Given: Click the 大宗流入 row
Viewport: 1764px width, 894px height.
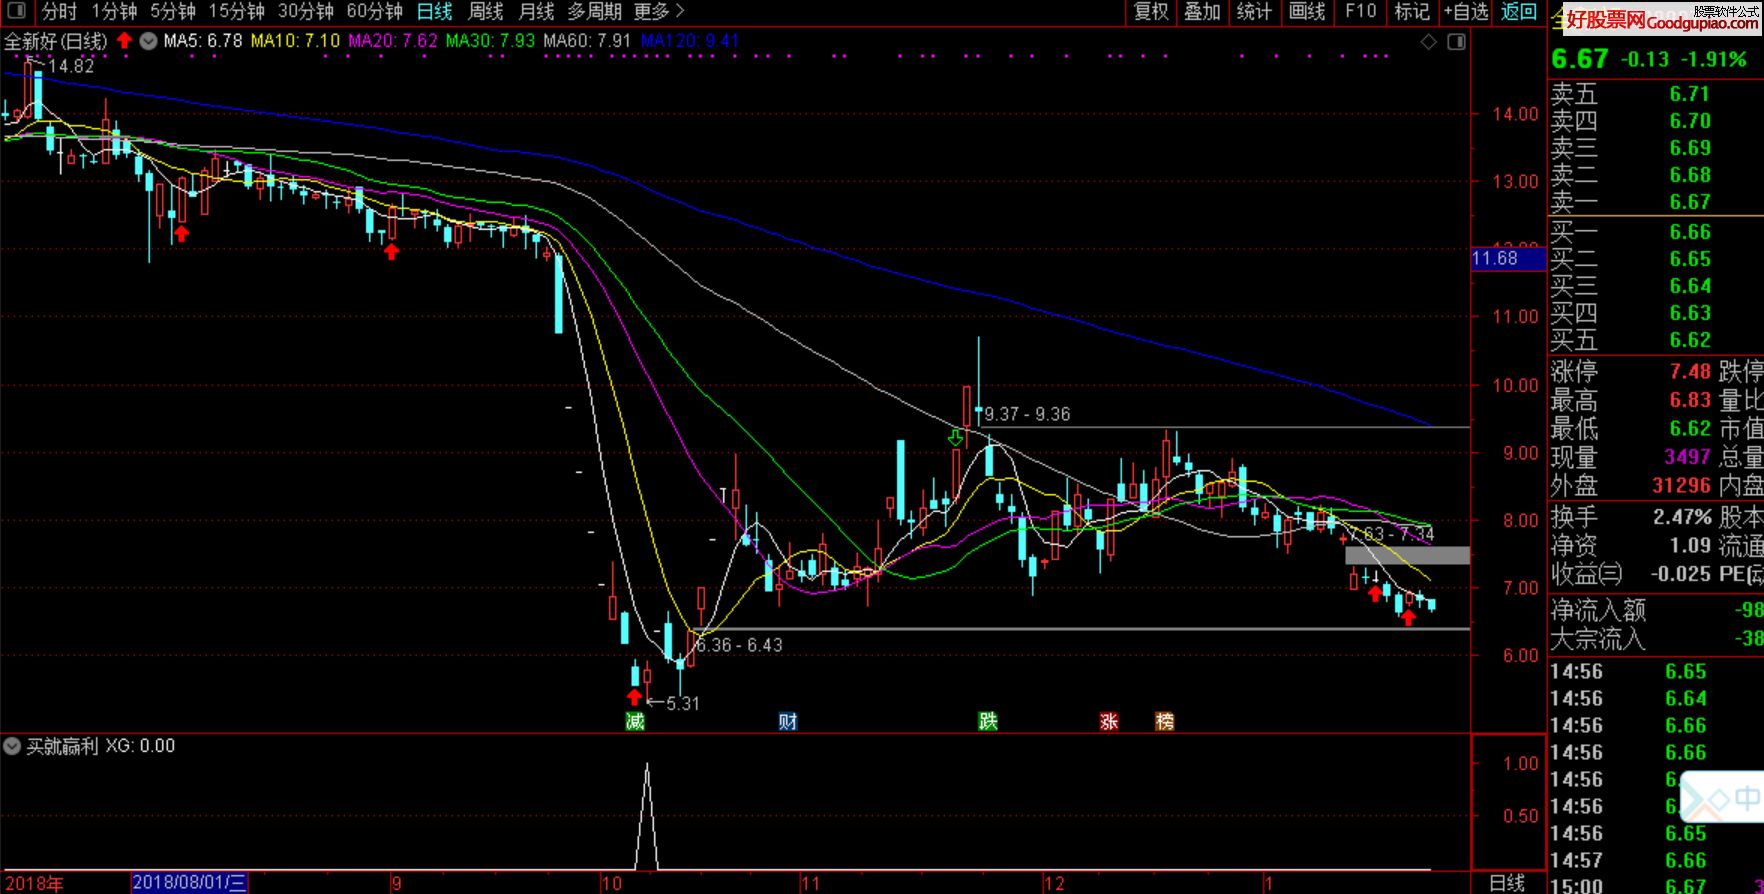Looking at the screenshot, I should click(1656, 638).
